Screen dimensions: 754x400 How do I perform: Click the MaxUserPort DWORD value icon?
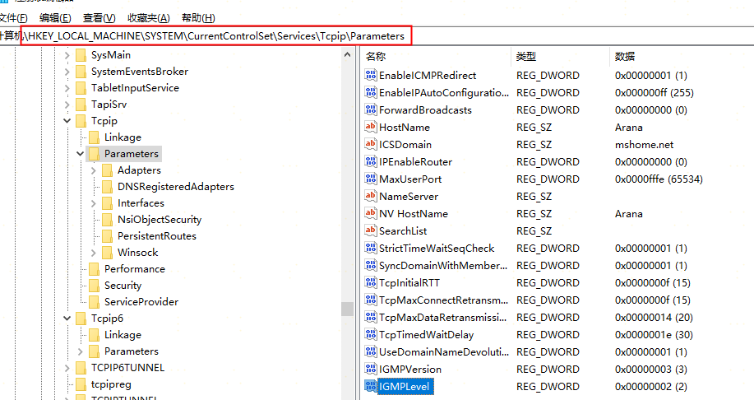(371, 179)
